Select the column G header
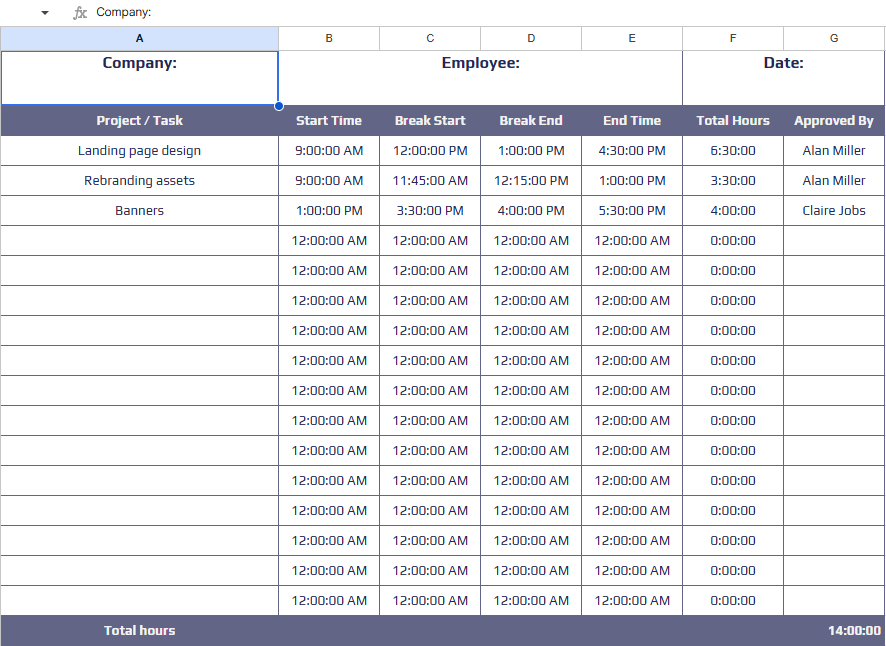Image resolution: width=886 pixels, height=646 pixels. [834, 38]
